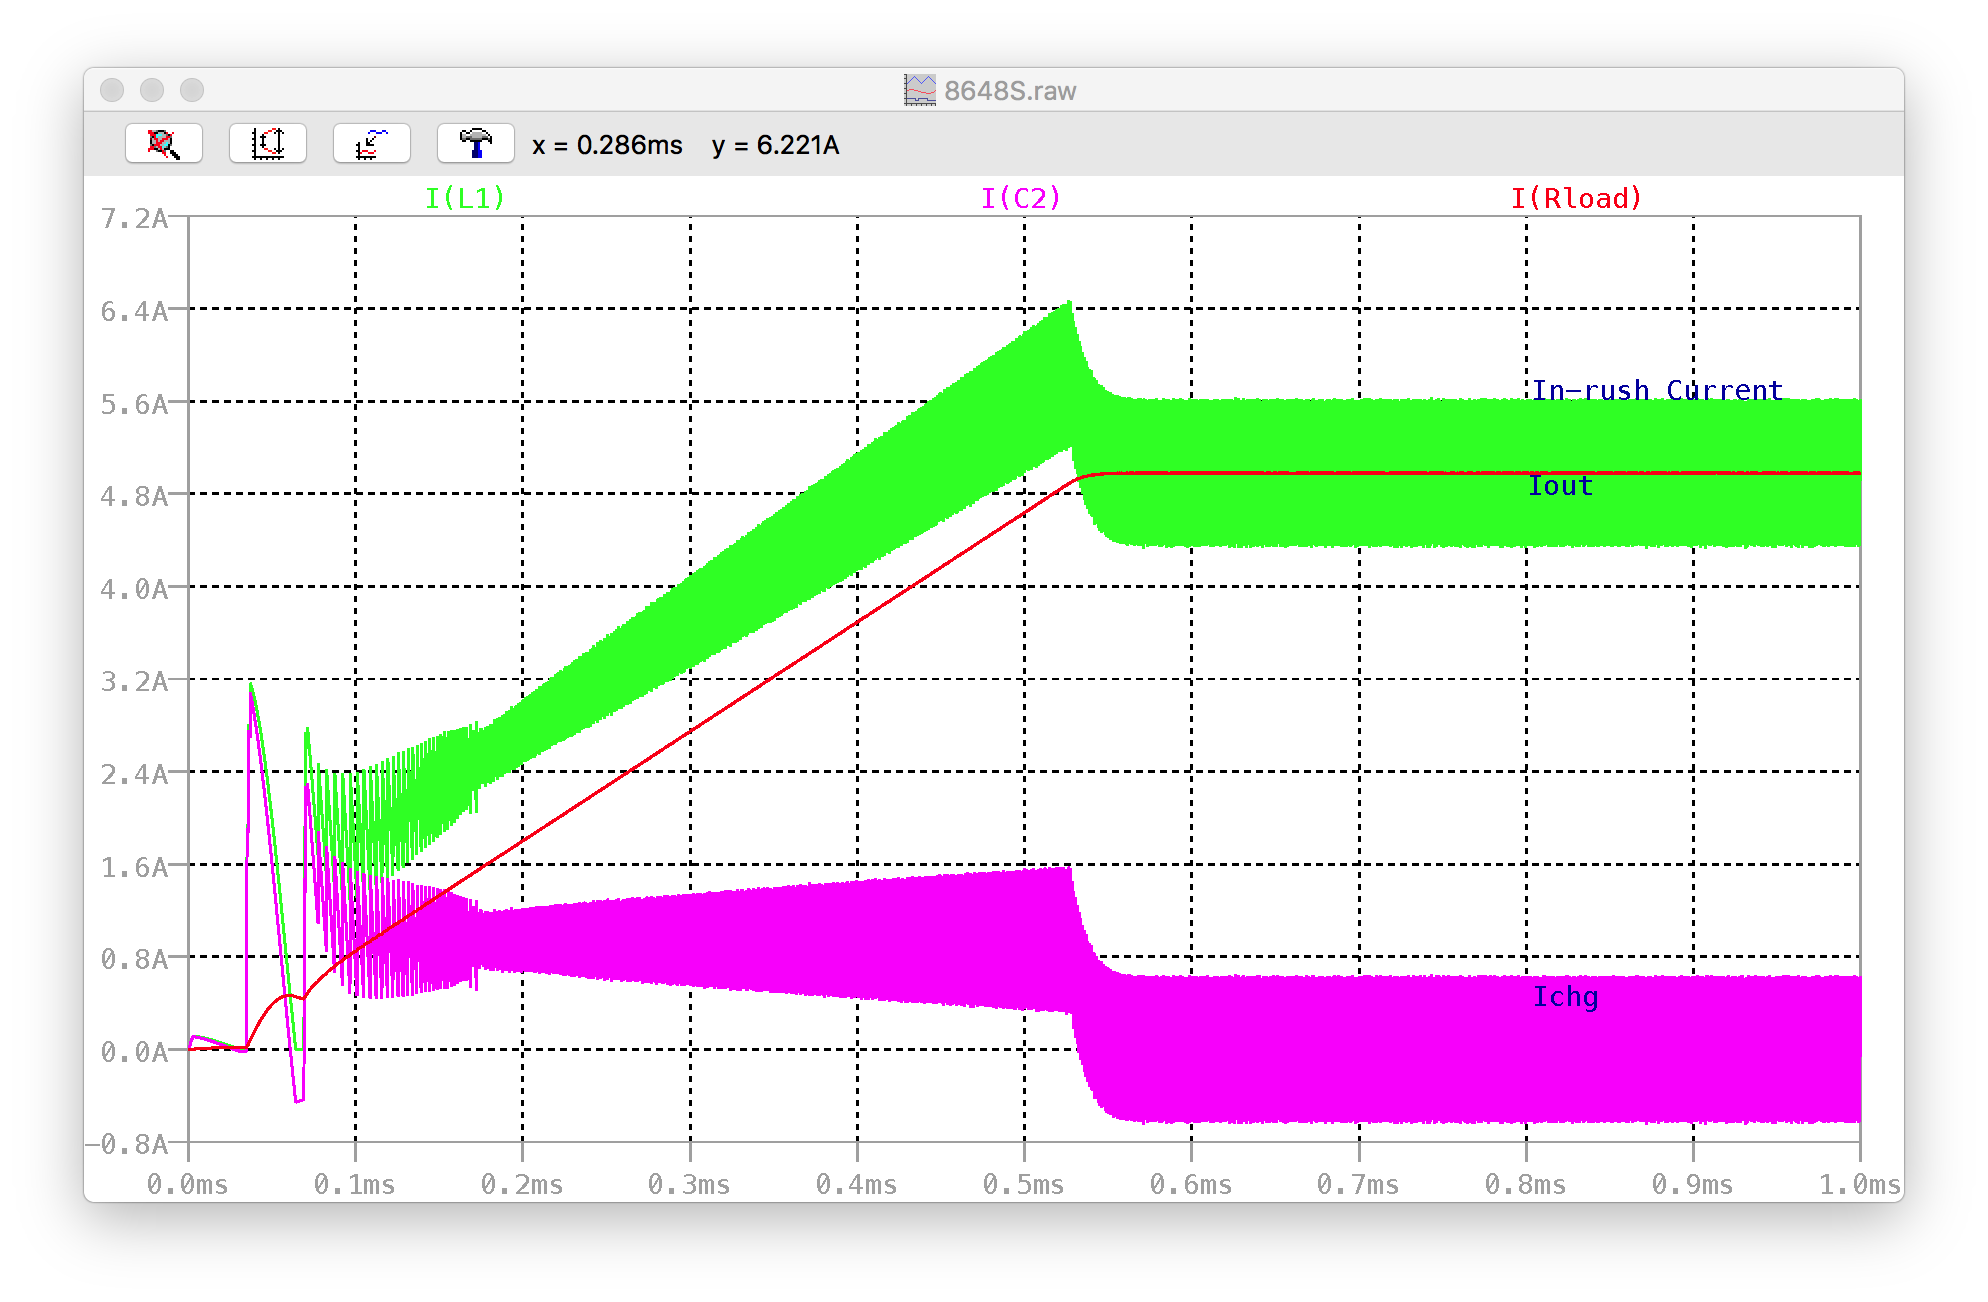Click the -0.8A vertical axis label
The width and height of the screenshot is (1988, 1302).
[126, 1144]
